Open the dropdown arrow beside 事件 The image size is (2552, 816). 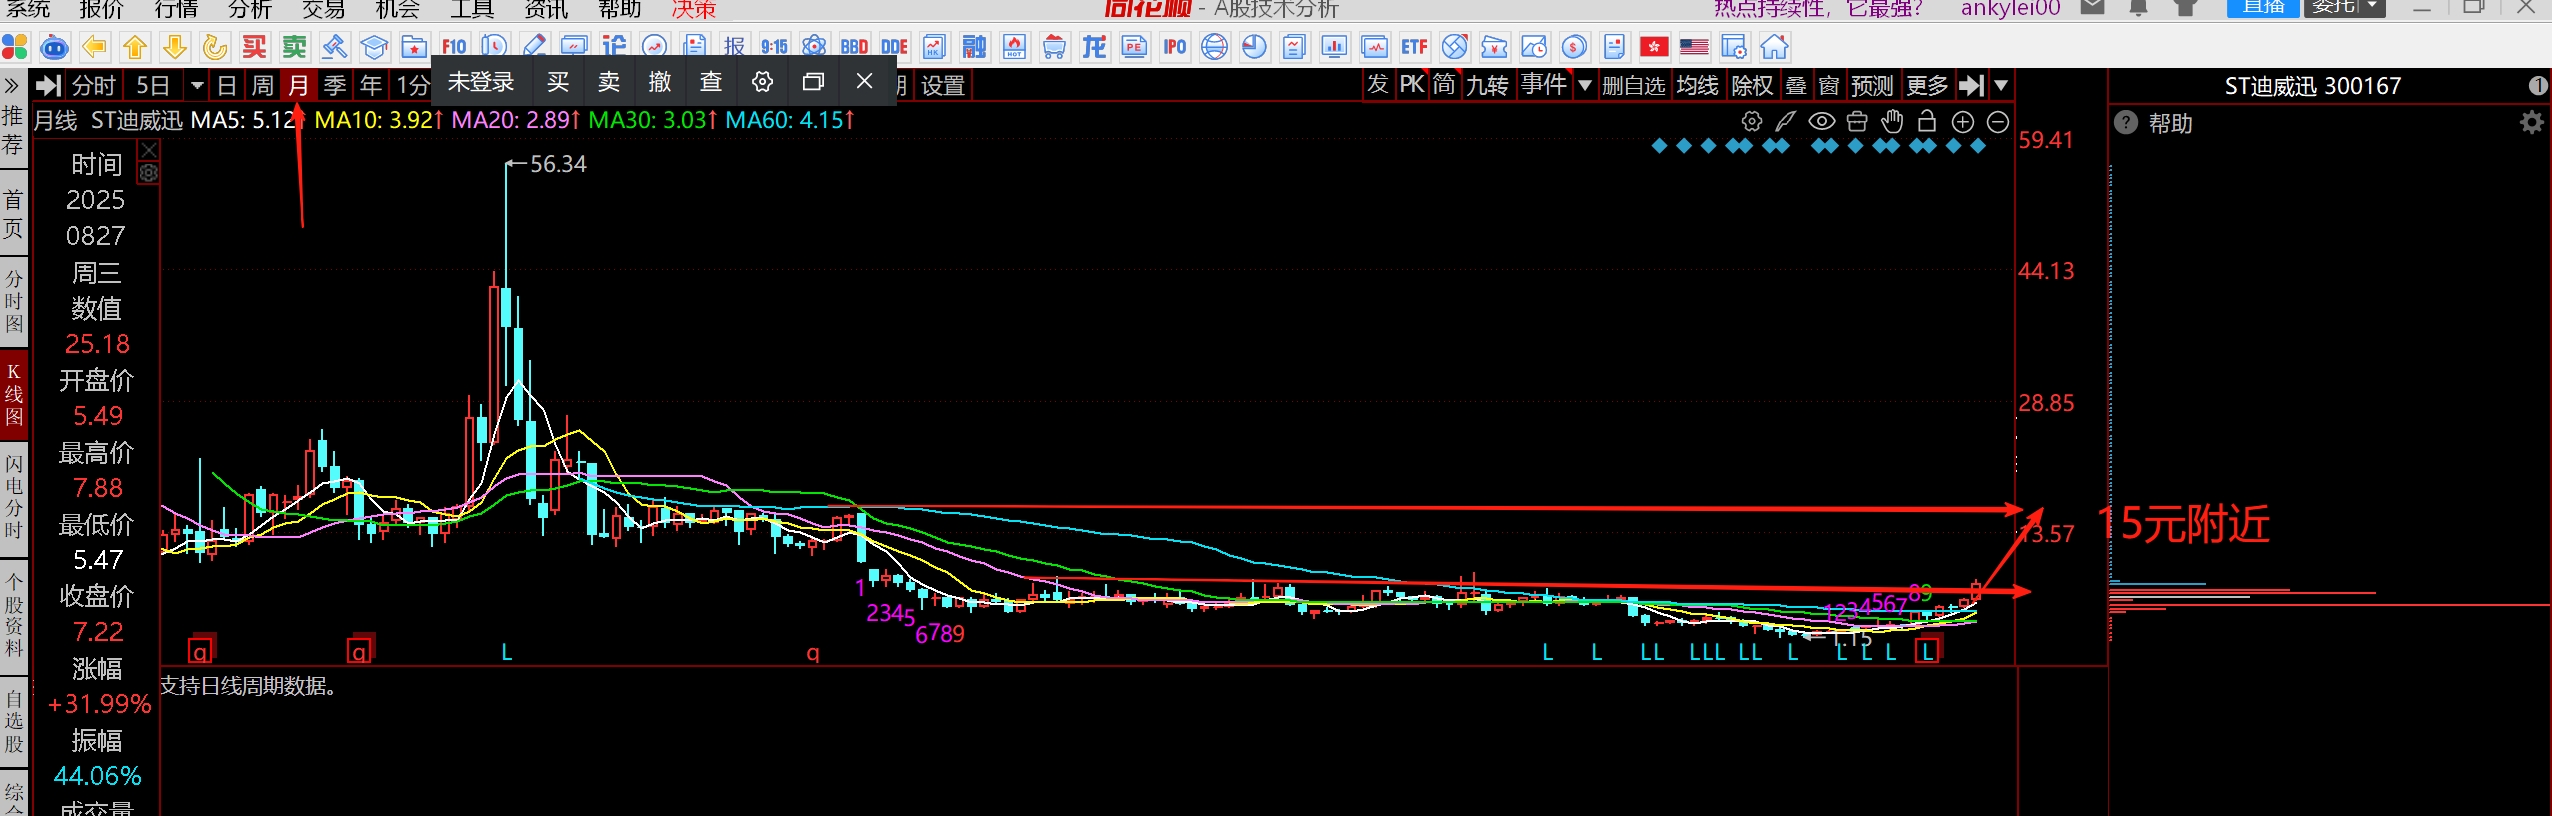coord(1584,86)
